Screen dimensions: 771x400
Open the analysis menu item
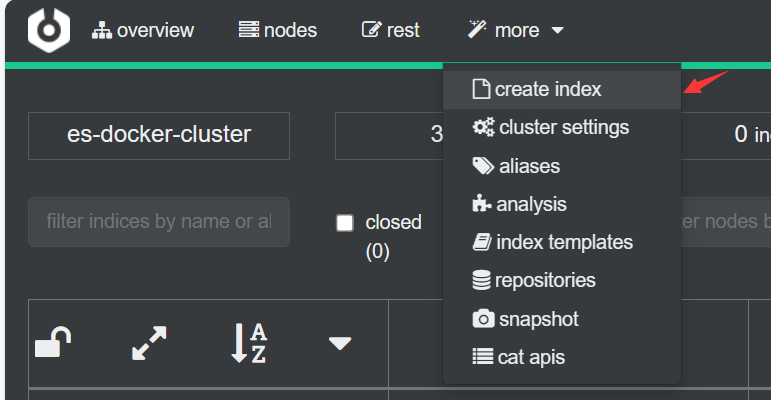[531, 204]
